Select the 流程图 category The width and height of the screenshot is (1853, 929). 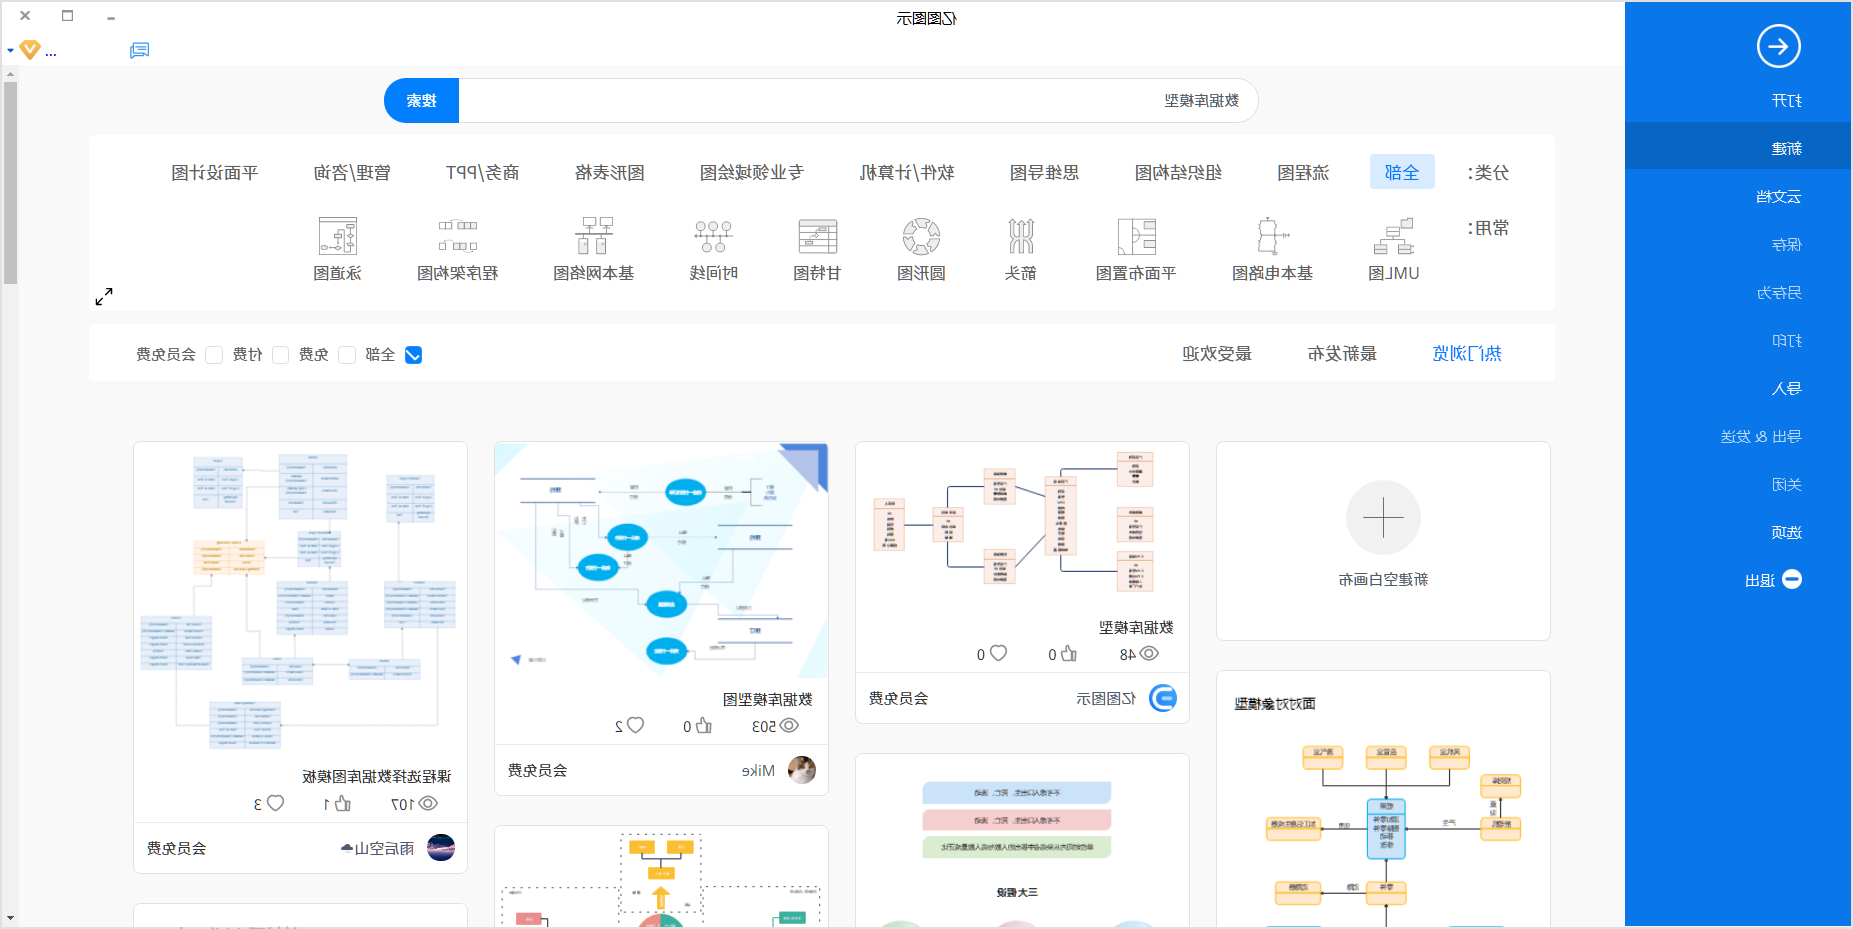tap(1303, 173)
